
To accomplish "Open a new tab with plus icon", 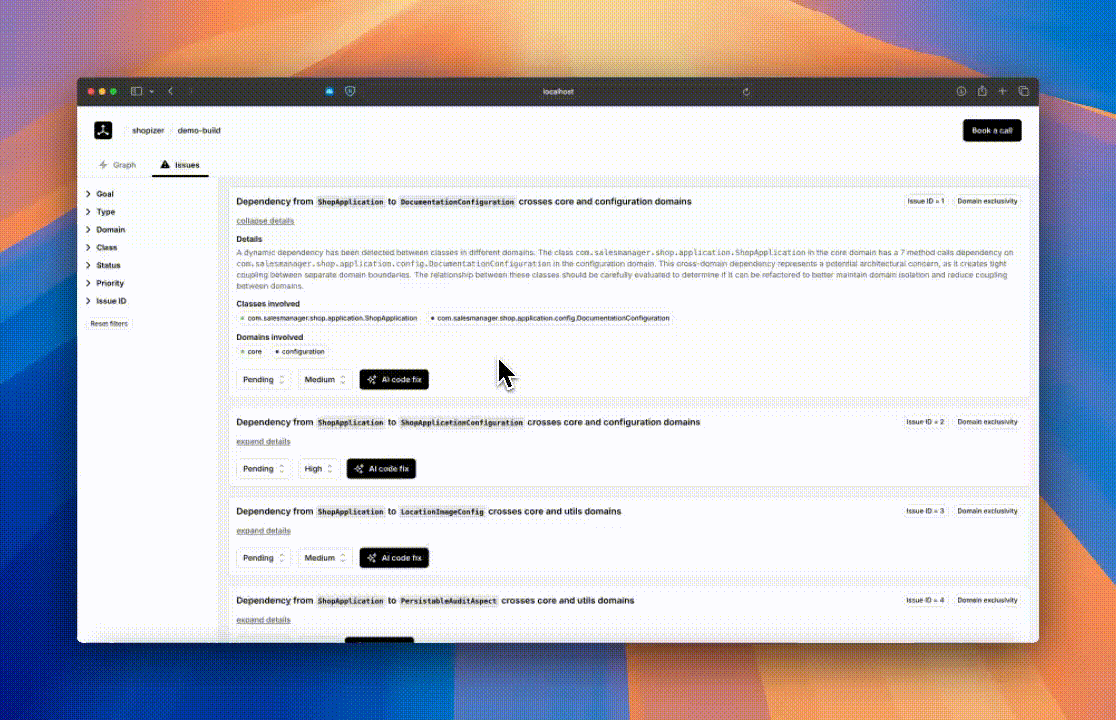I will 1003,91.
